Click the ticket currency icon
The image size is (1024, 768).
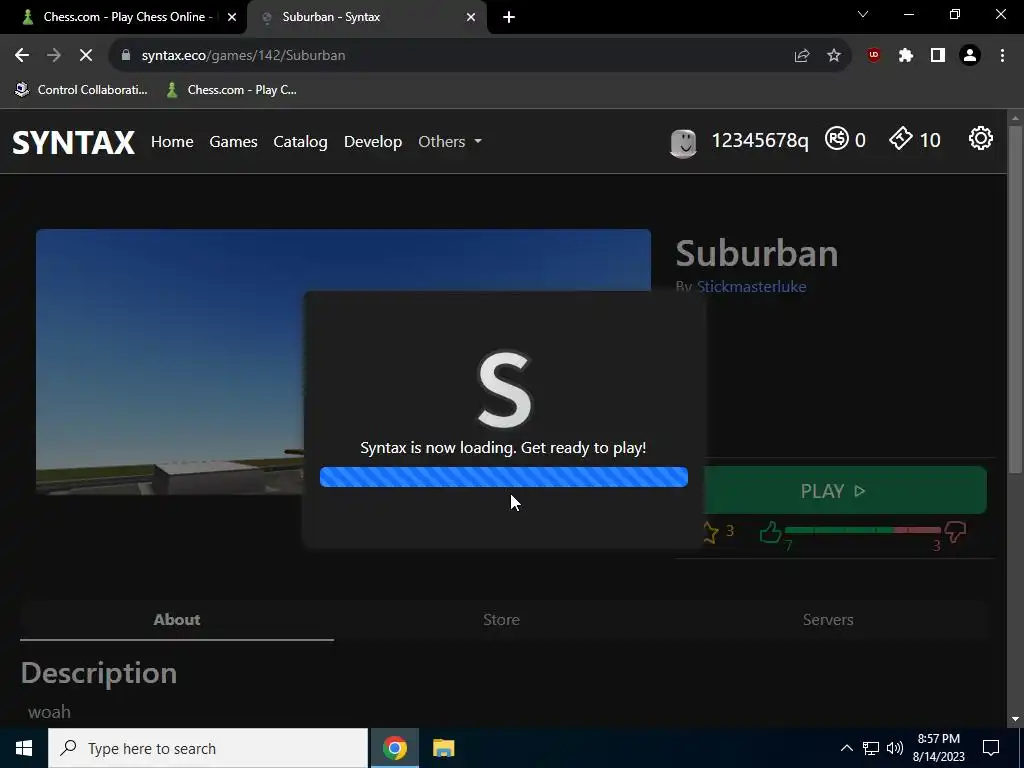click(901, 139)
